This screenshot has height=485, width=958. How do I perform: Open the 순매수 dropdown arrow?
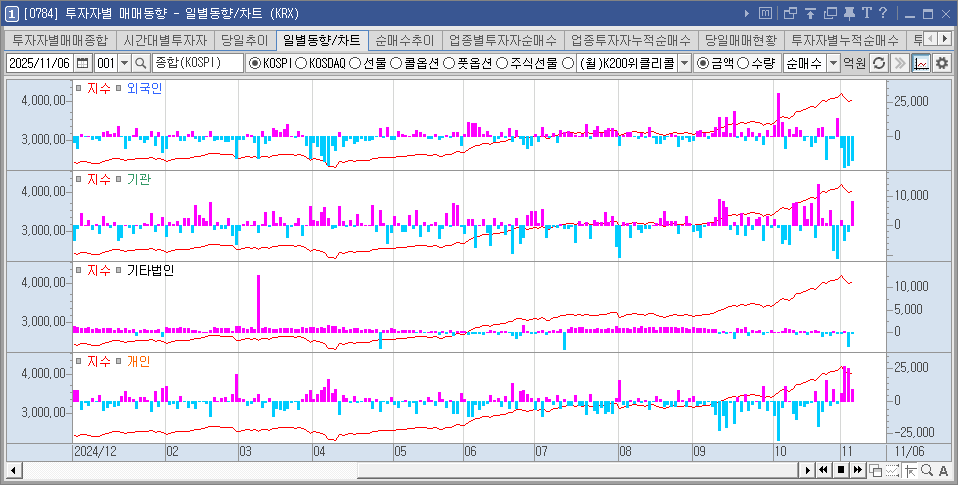833,63
